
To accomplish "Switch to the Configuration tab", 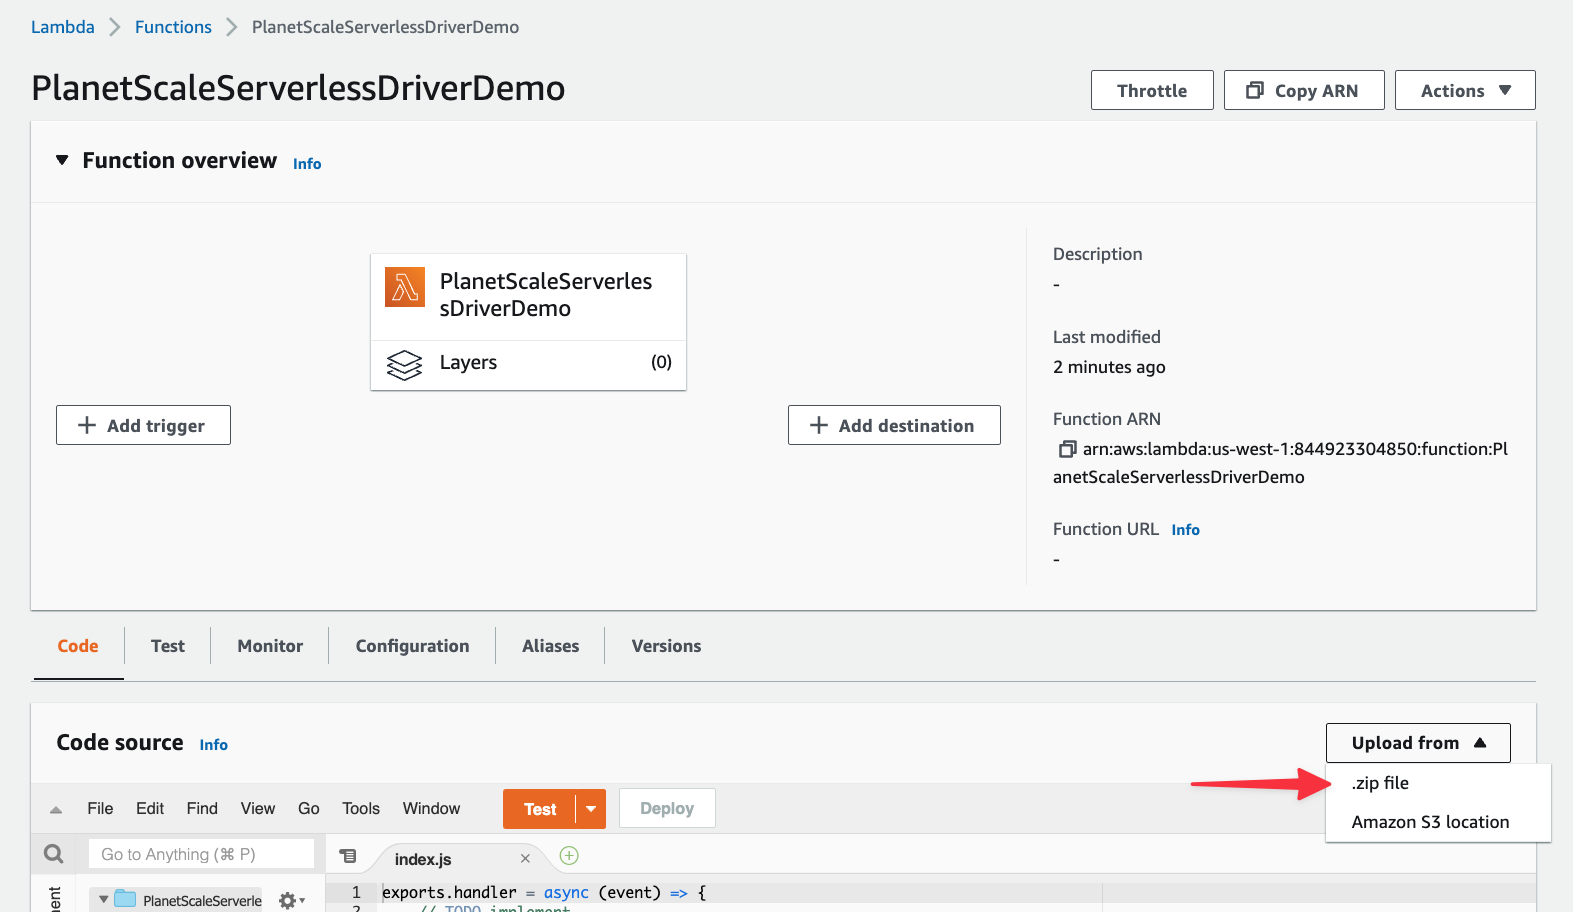I will [x=412, y=646].
